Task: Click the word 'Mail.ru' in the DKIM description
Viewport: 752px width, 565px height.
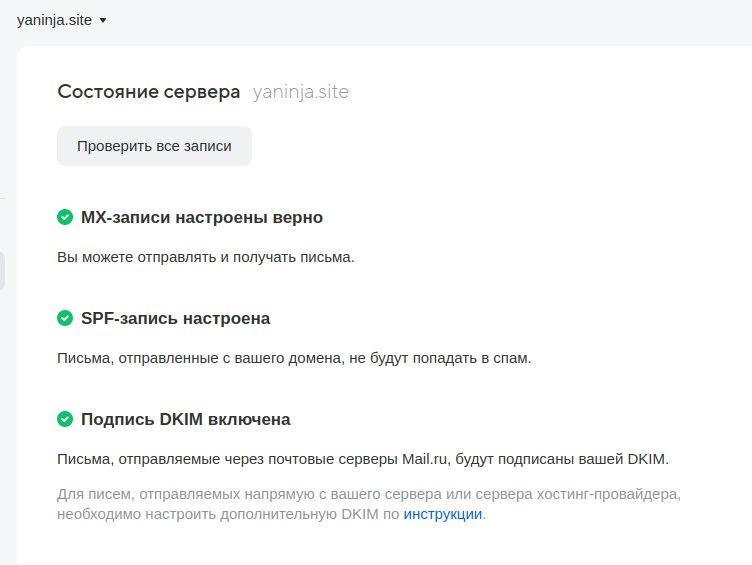Action: (x=424, y=459)
